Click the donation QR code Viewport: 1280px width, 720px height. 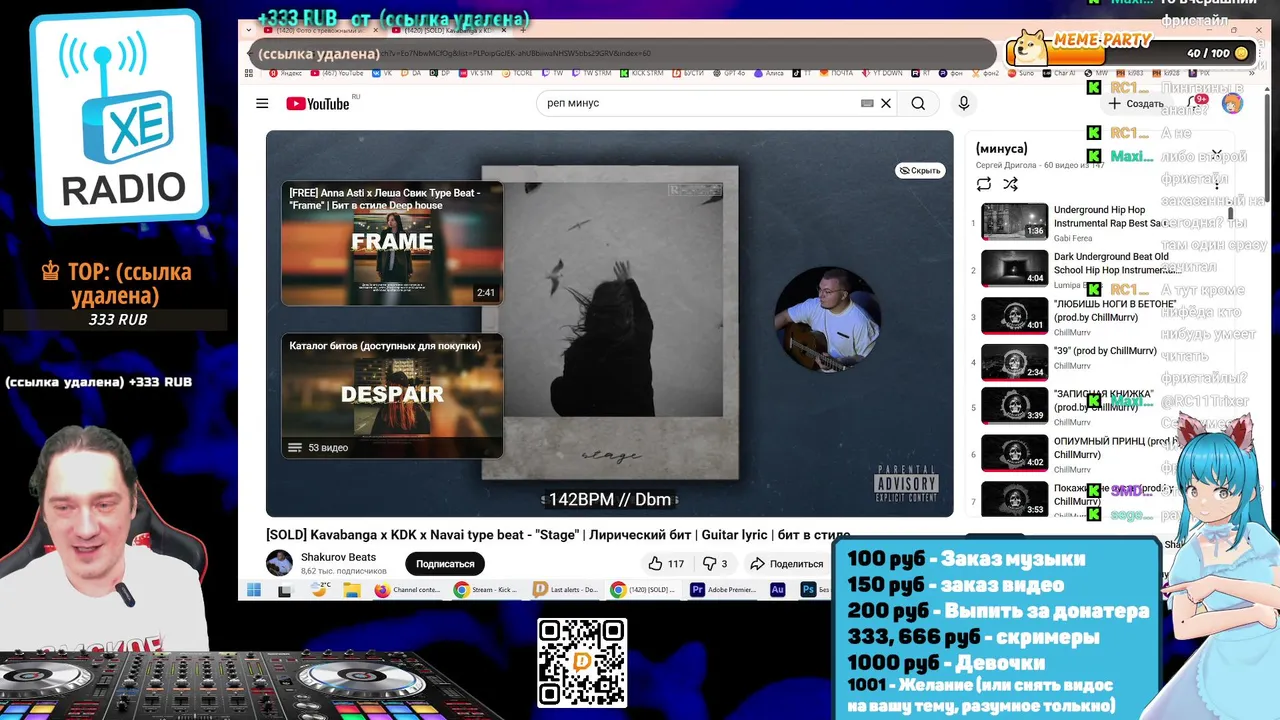pos(582,662)
